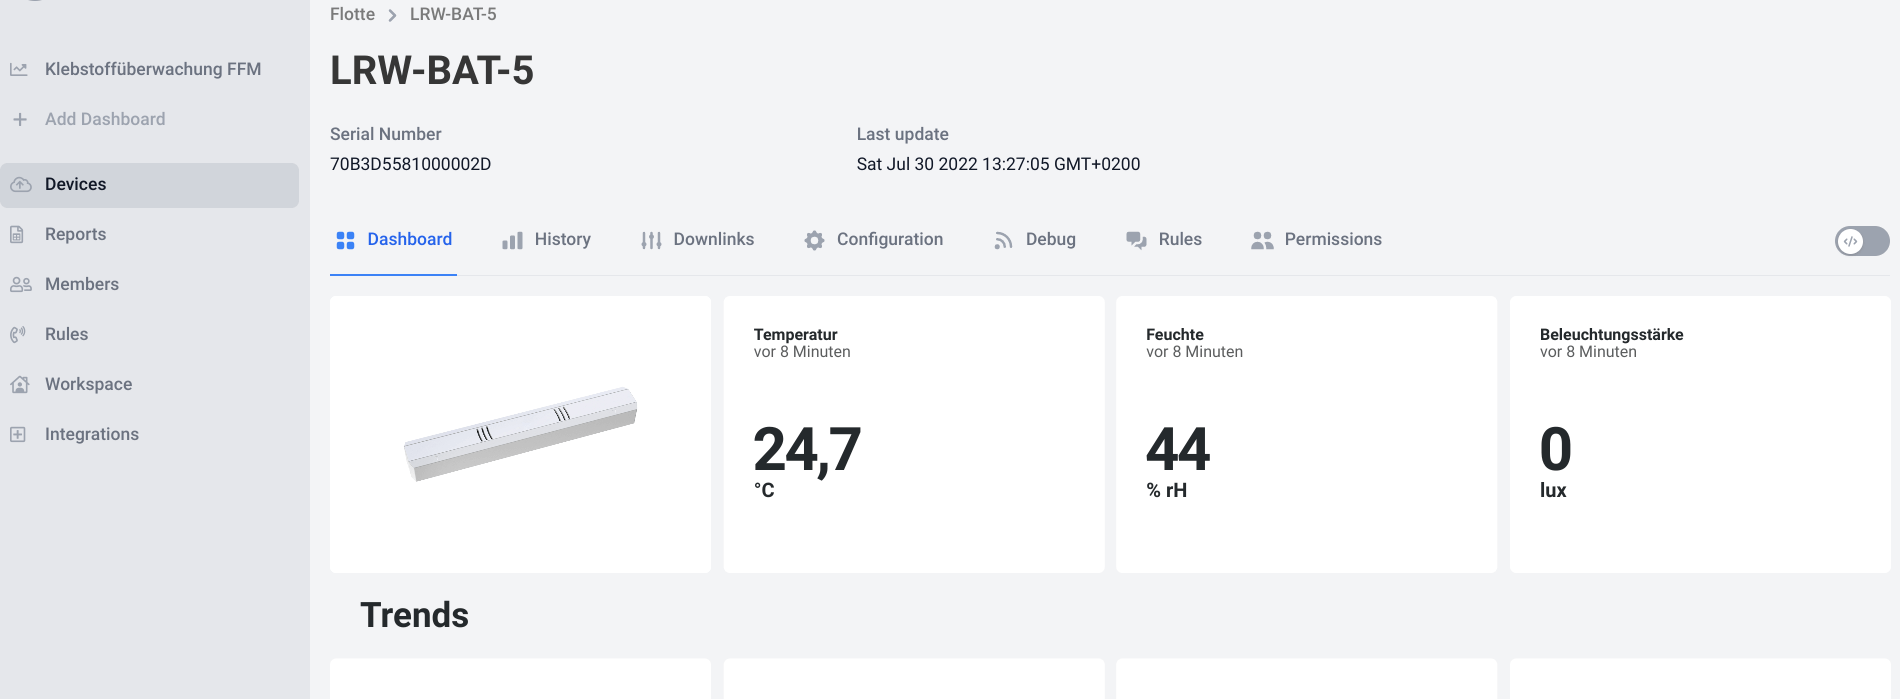Viewport: 1900px width, 699px height.
Task: Open Rules in the left sidebar
Action: click(66, 335)
